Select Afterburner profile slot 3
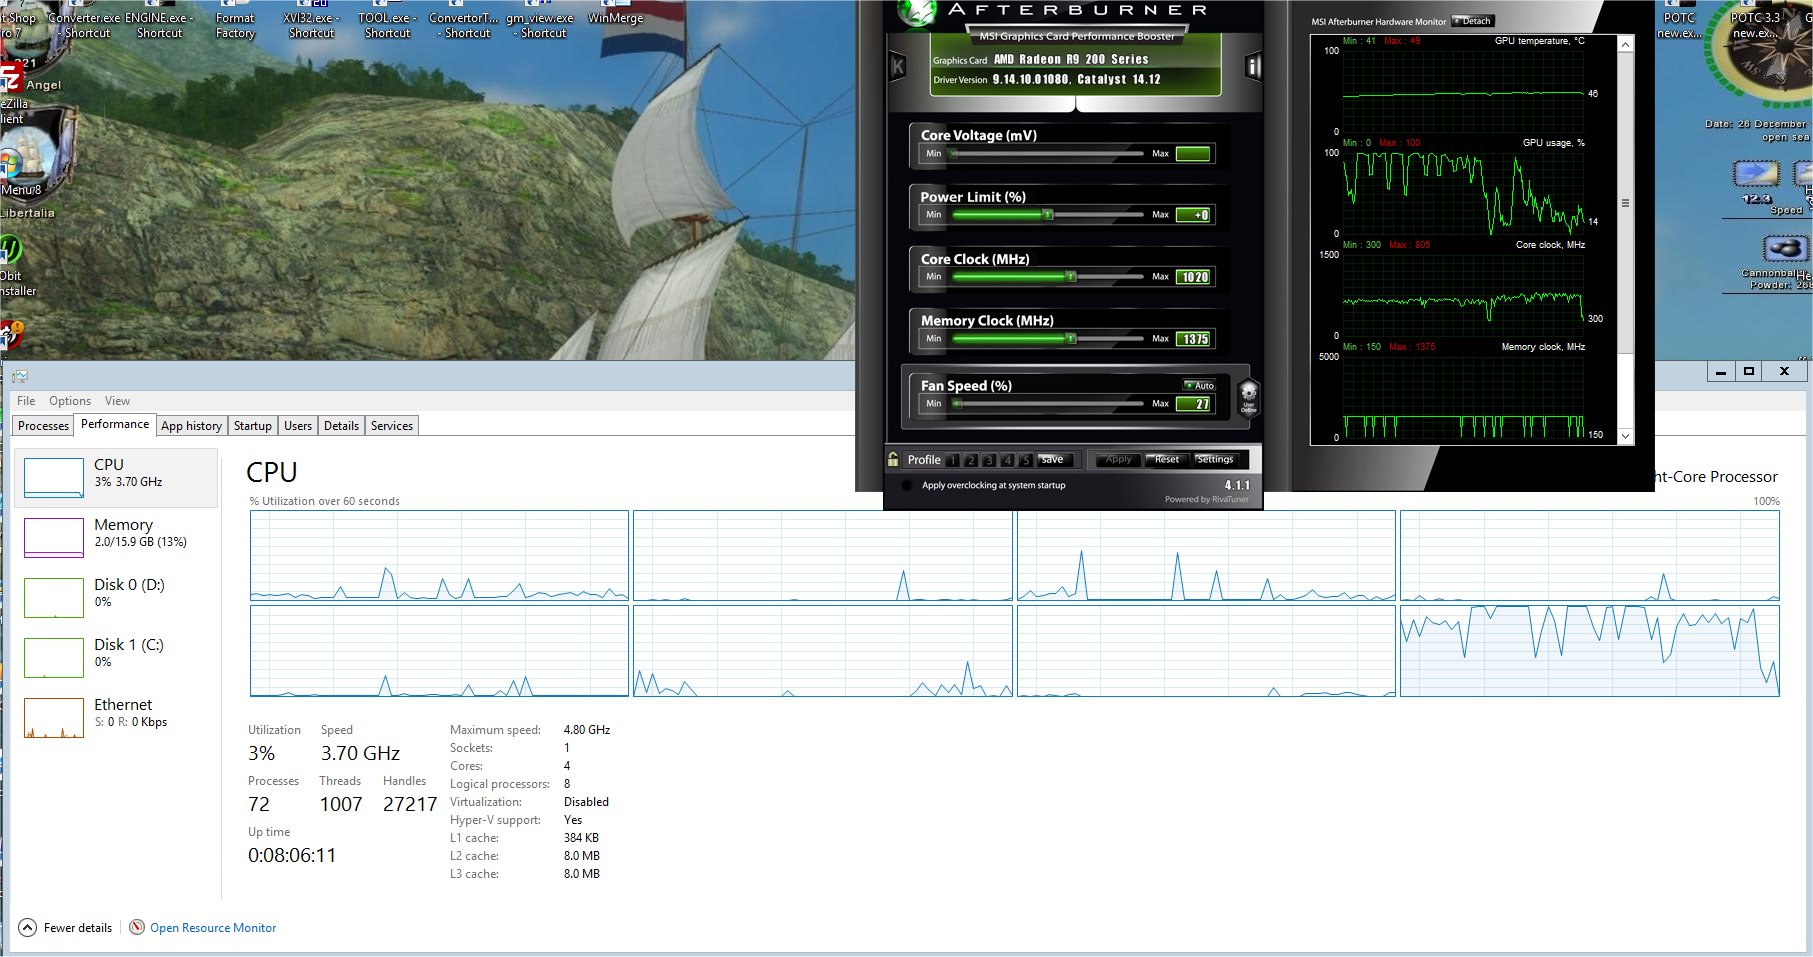The width and height of the screenshot is (1813, 957). tap(989, 460)
